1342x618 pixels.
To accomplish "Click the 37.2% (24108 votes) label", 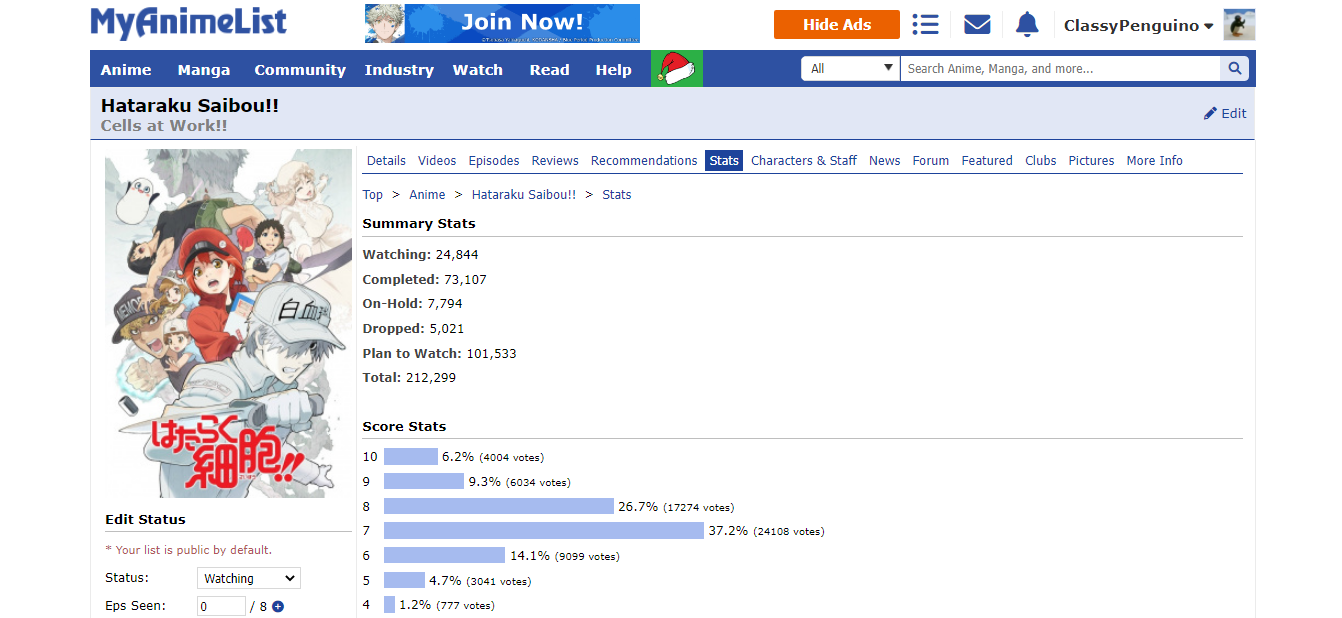I will (x=767, y=531).
